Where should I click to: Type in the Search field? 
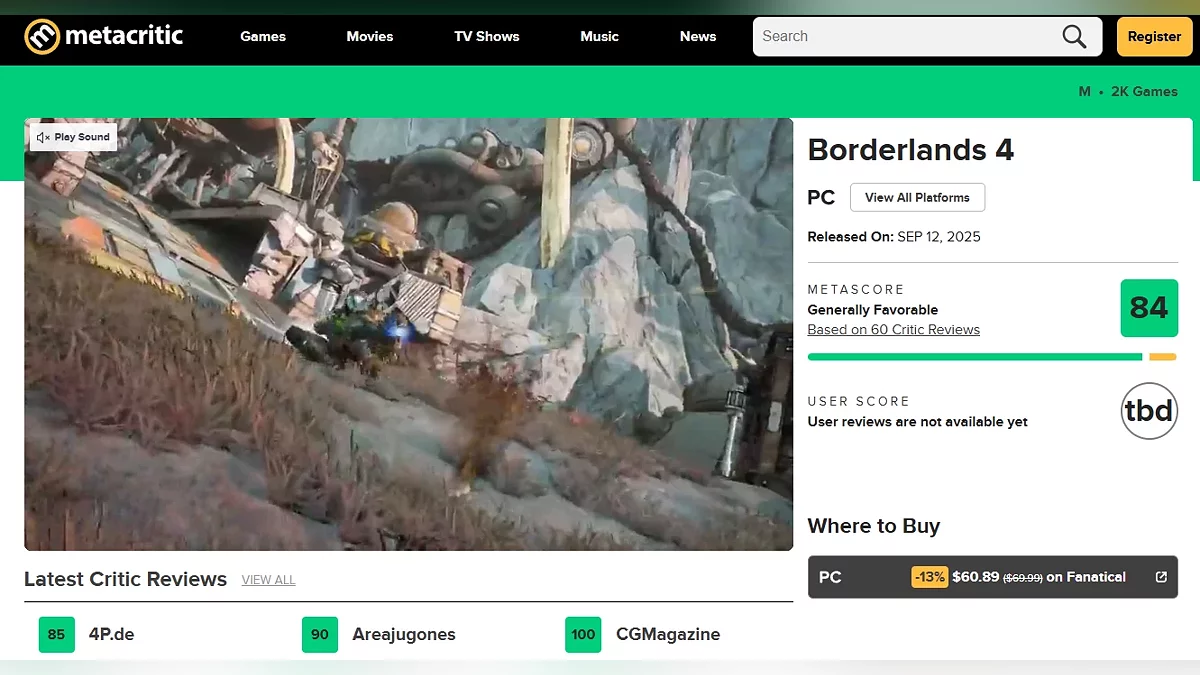pyautogui.click(x=900, y=37)
